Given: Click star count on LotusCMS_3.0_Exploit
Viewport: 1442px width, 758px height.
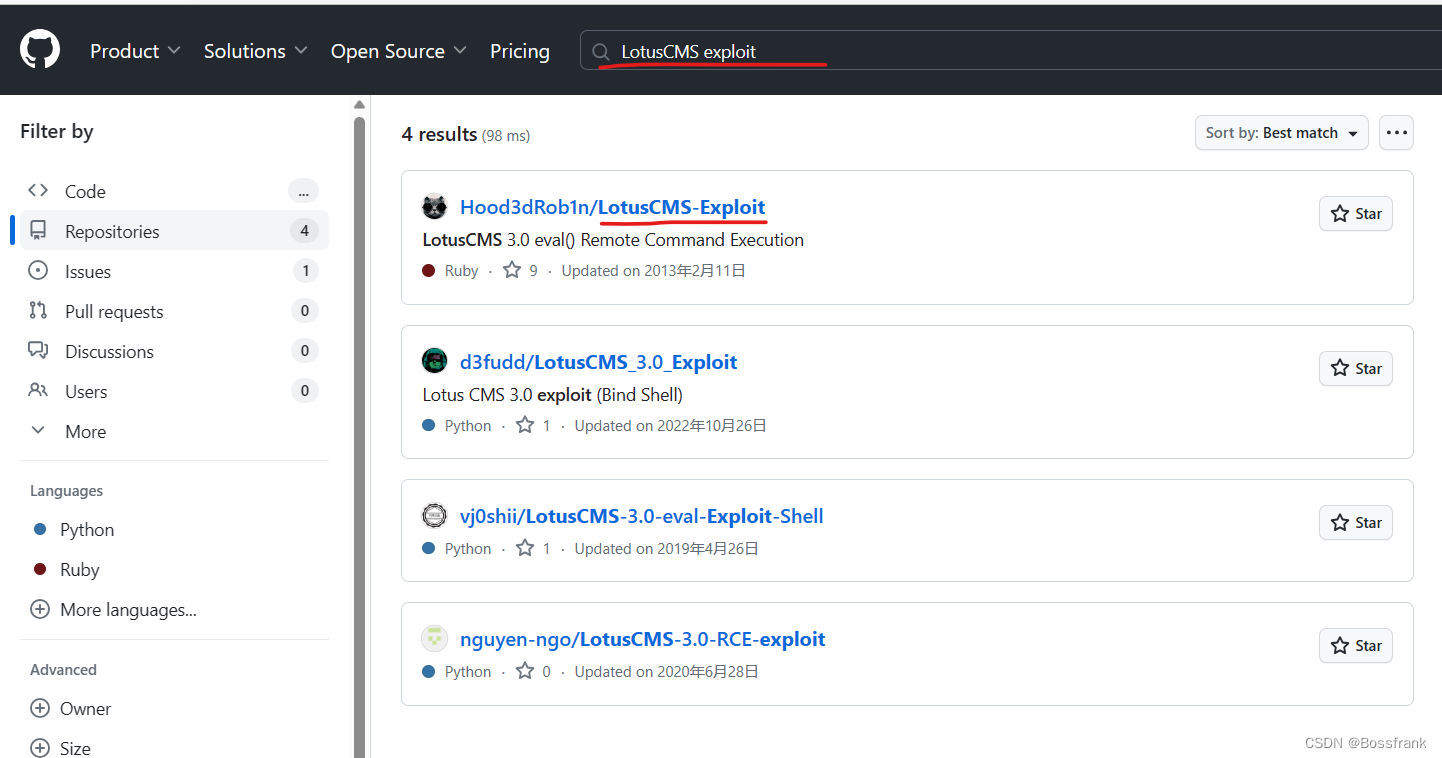Looking at the screenshot, I should point(533,425).
